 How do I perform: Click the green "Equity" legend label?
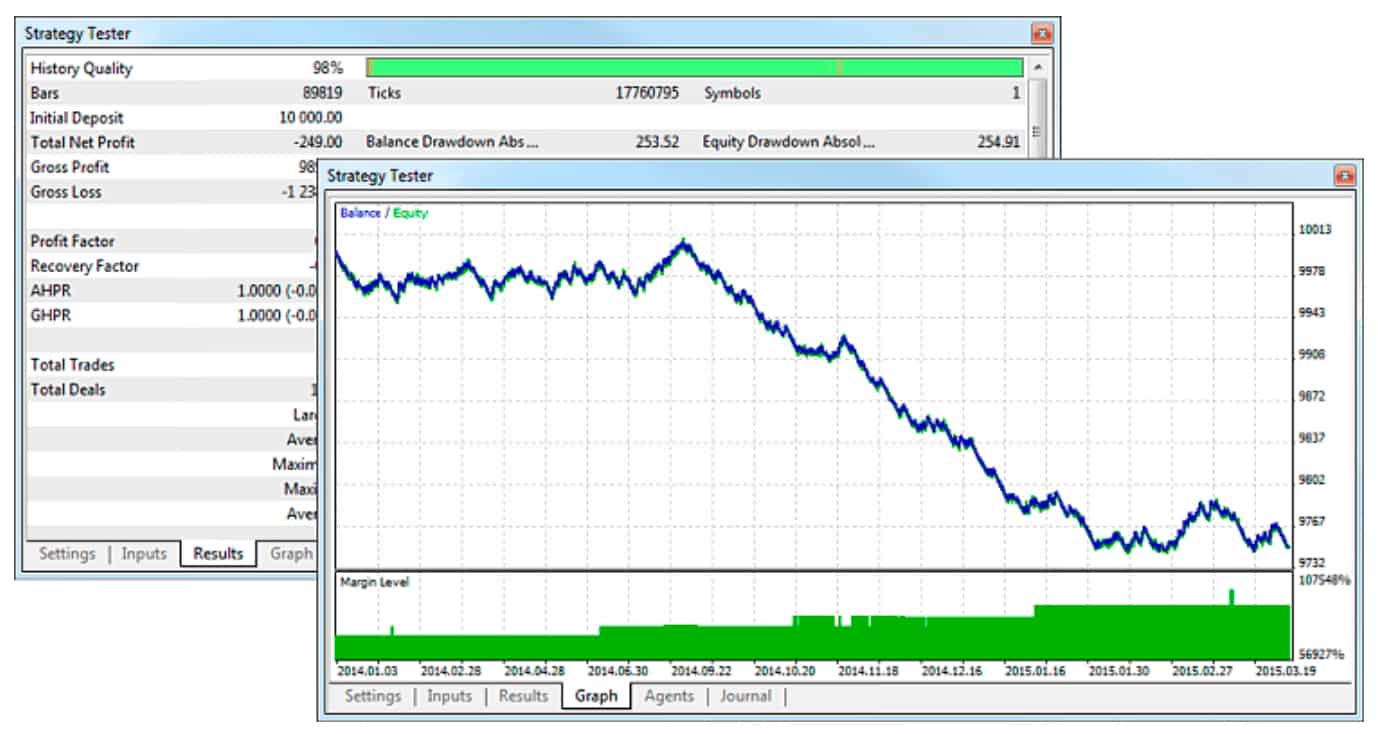point(410,213)
